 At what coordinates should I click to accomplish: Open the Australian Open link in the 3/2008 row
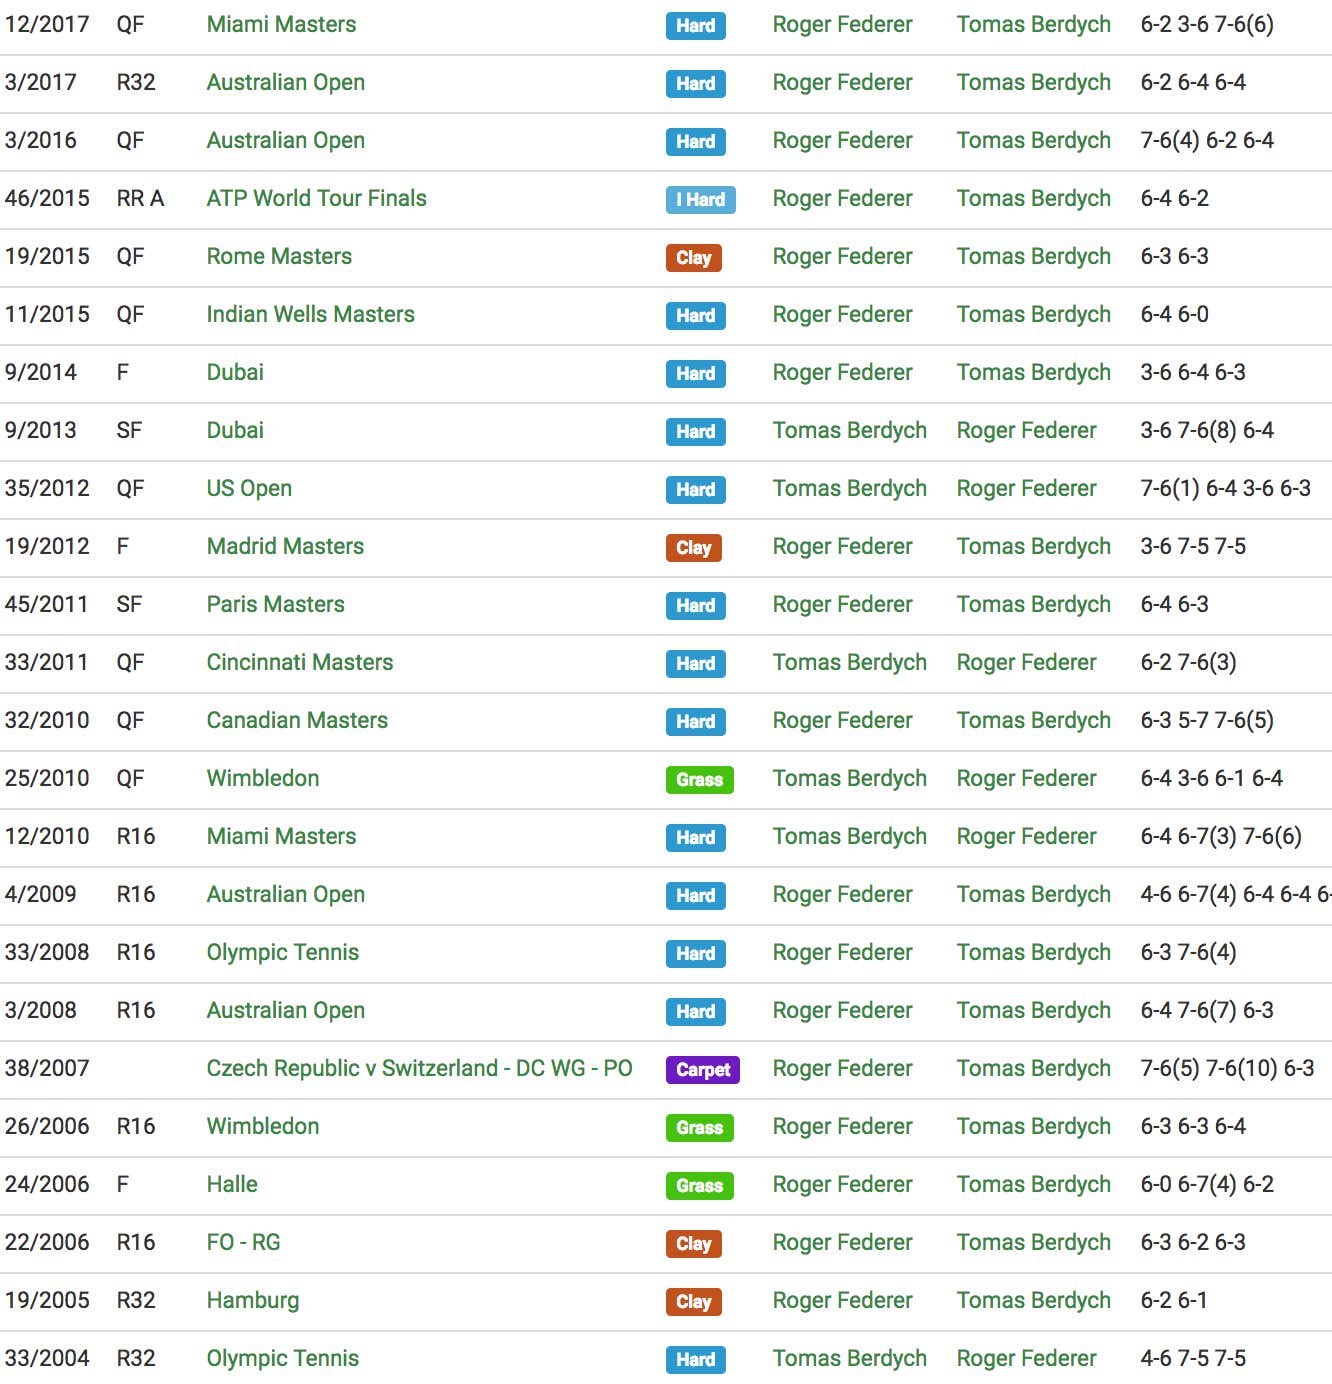[285, 1010]
